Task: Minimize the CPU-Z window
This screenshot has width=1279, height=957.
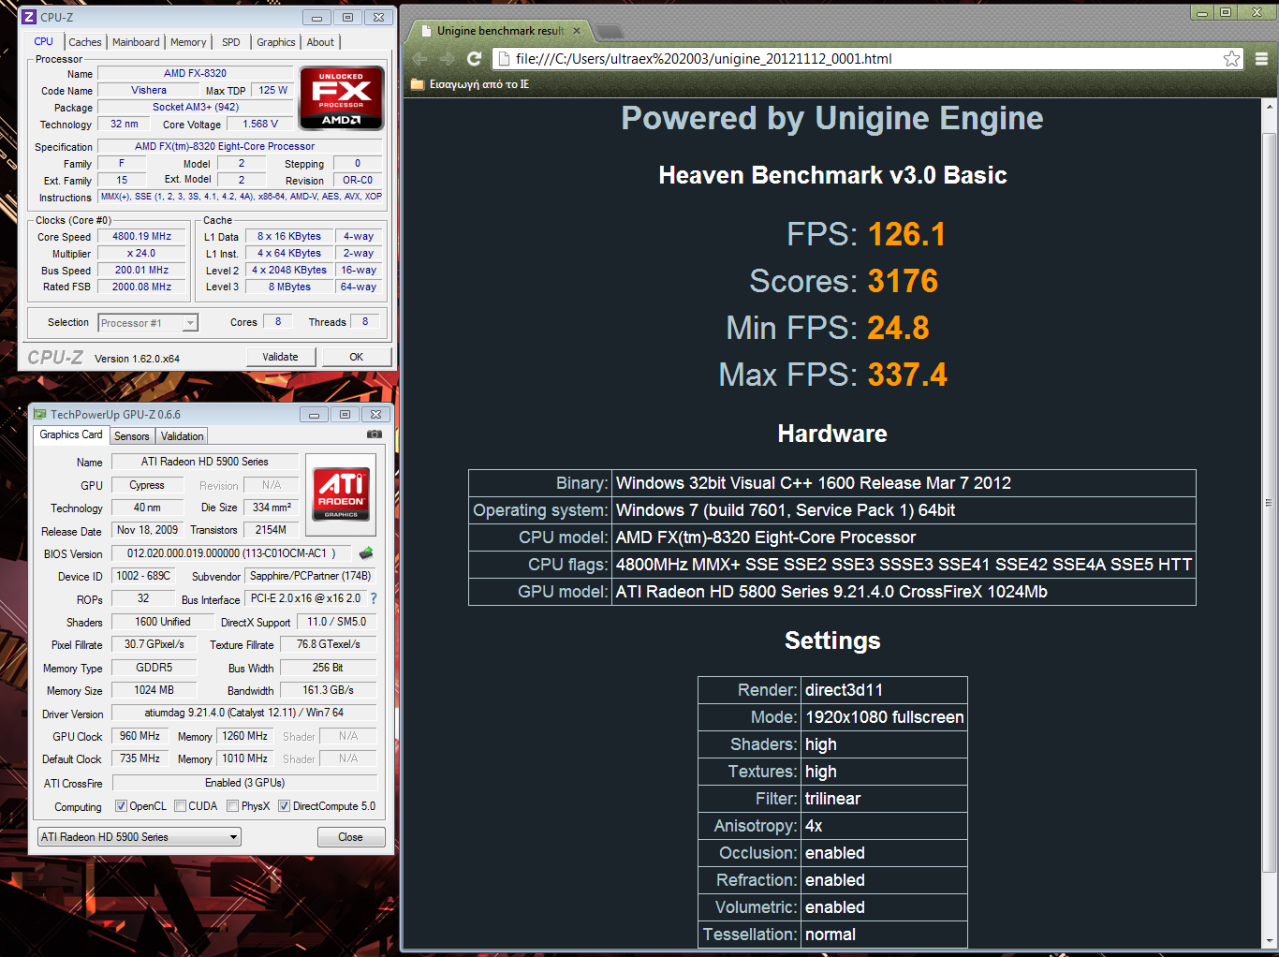Action: (x=317, y=17)
